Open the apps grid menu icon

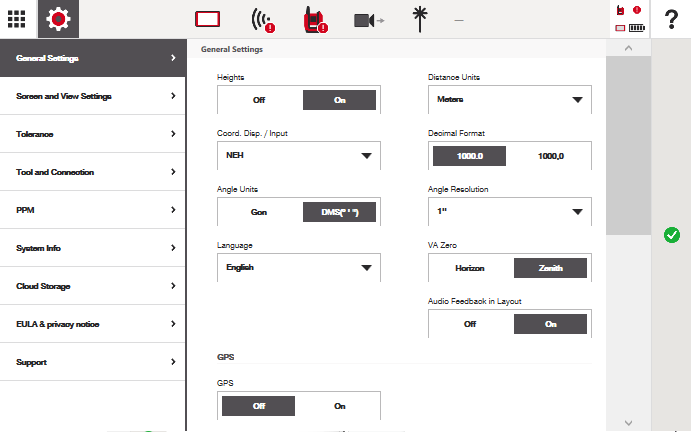(x=17, y=19)
